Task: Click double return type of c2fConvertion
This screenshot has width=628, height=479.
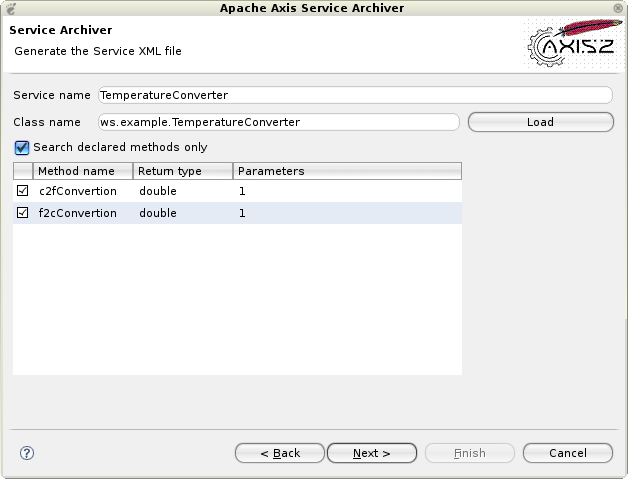Action: [158, 191]
